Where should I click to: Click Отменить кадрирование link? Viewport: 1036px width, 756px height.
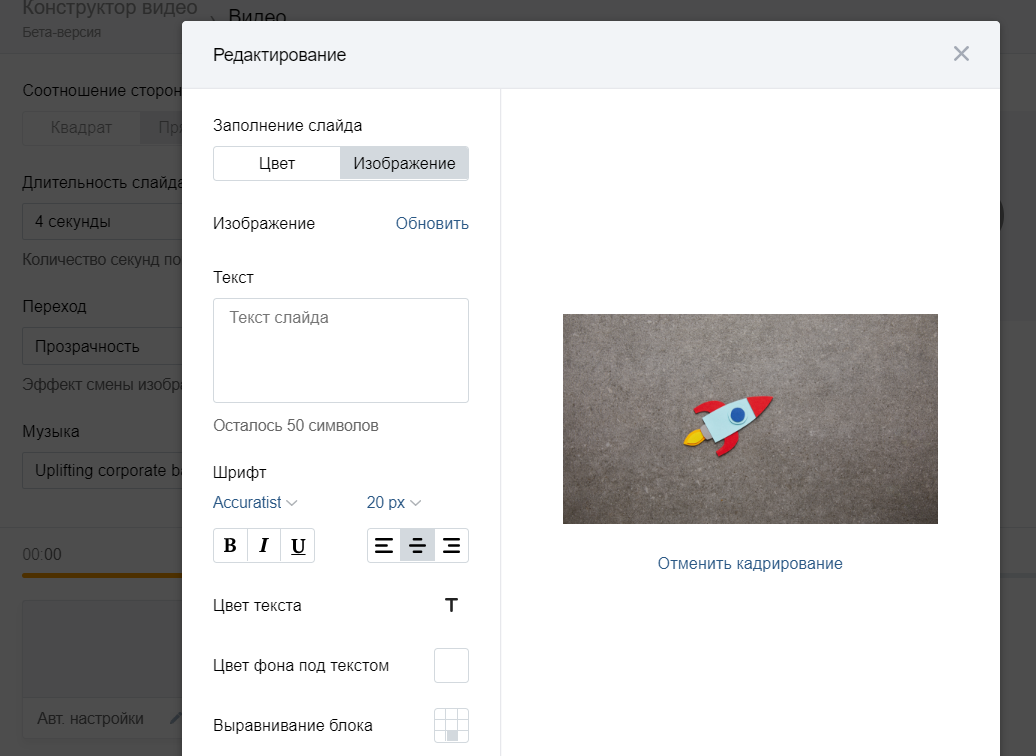click(x=750, y=564)
